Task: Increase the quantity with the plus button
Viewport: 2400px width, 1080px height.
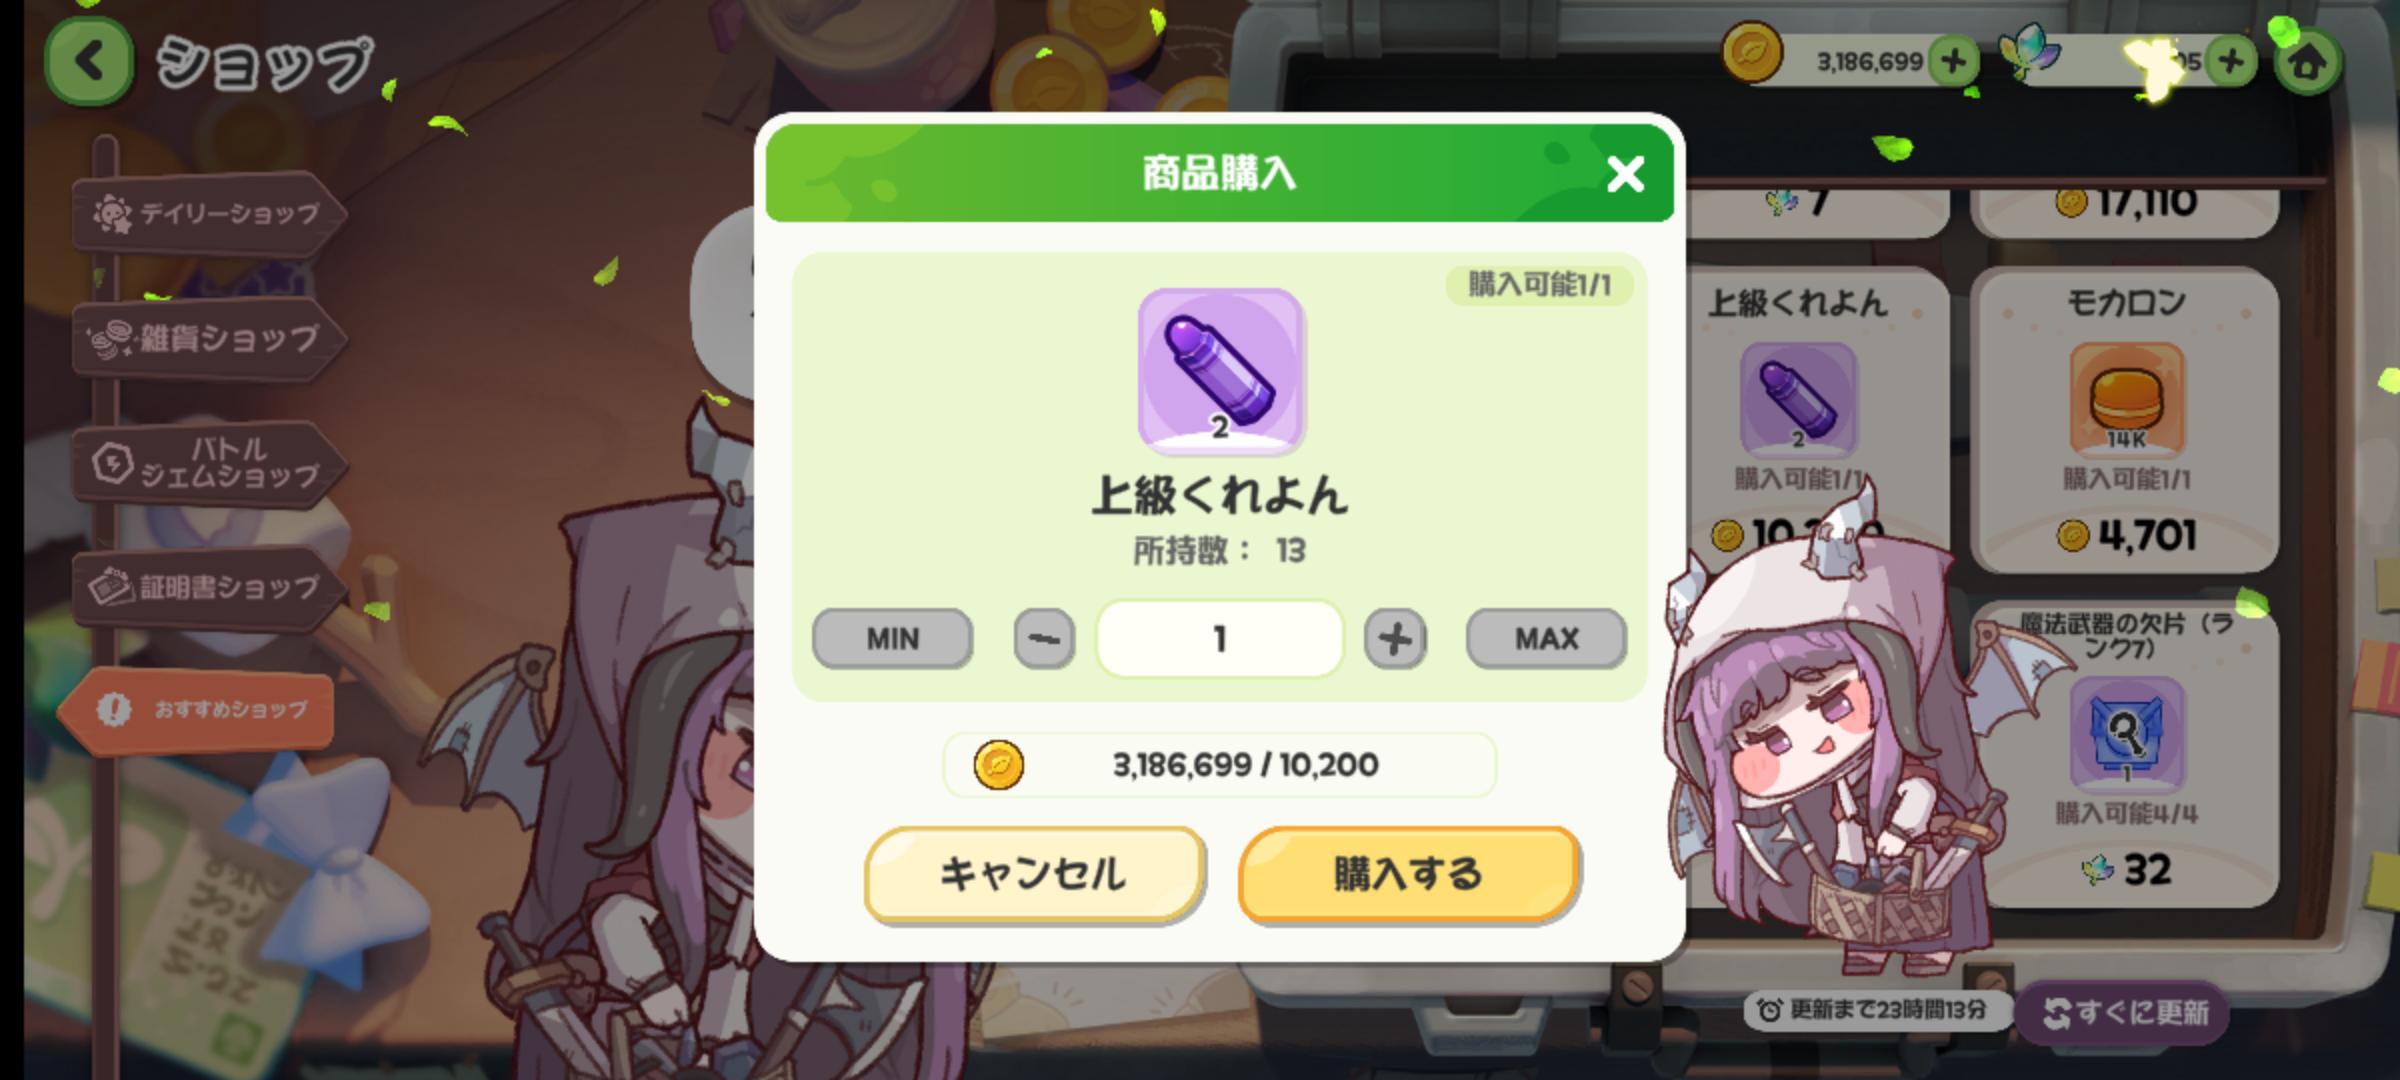Action: (1395, 638)
